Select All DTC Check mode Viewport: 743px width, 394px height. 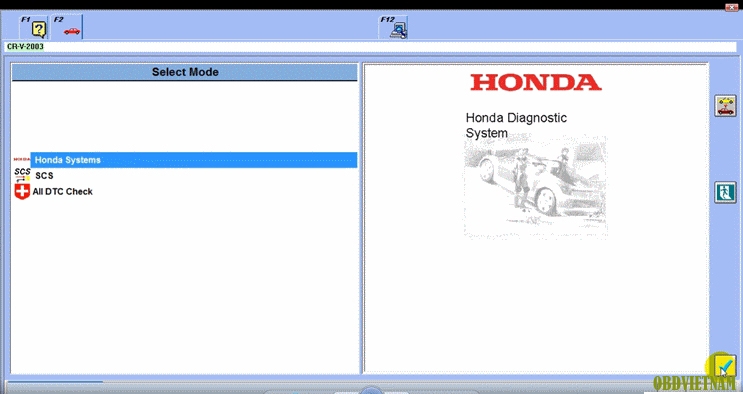pos(63,192)
